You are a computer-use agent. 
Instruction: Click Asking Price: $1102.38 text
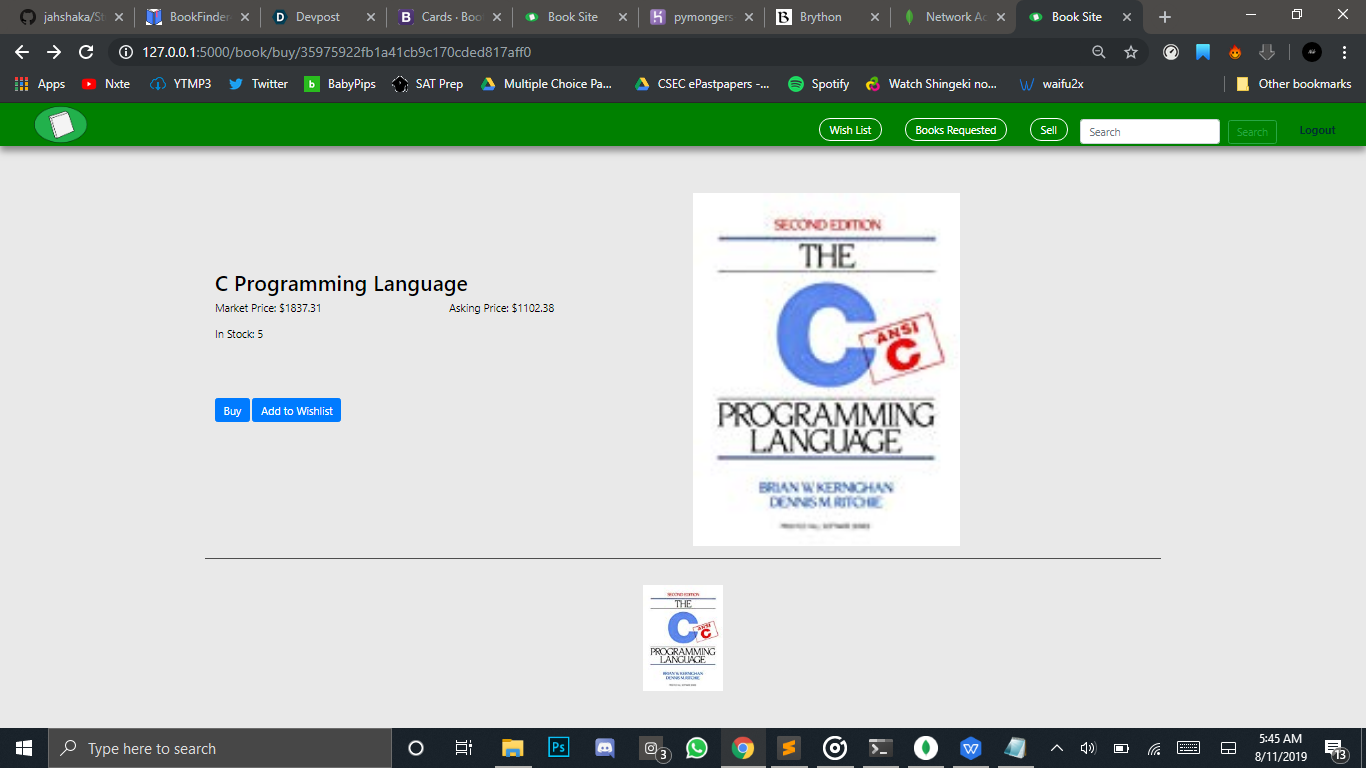pos(501,308)
